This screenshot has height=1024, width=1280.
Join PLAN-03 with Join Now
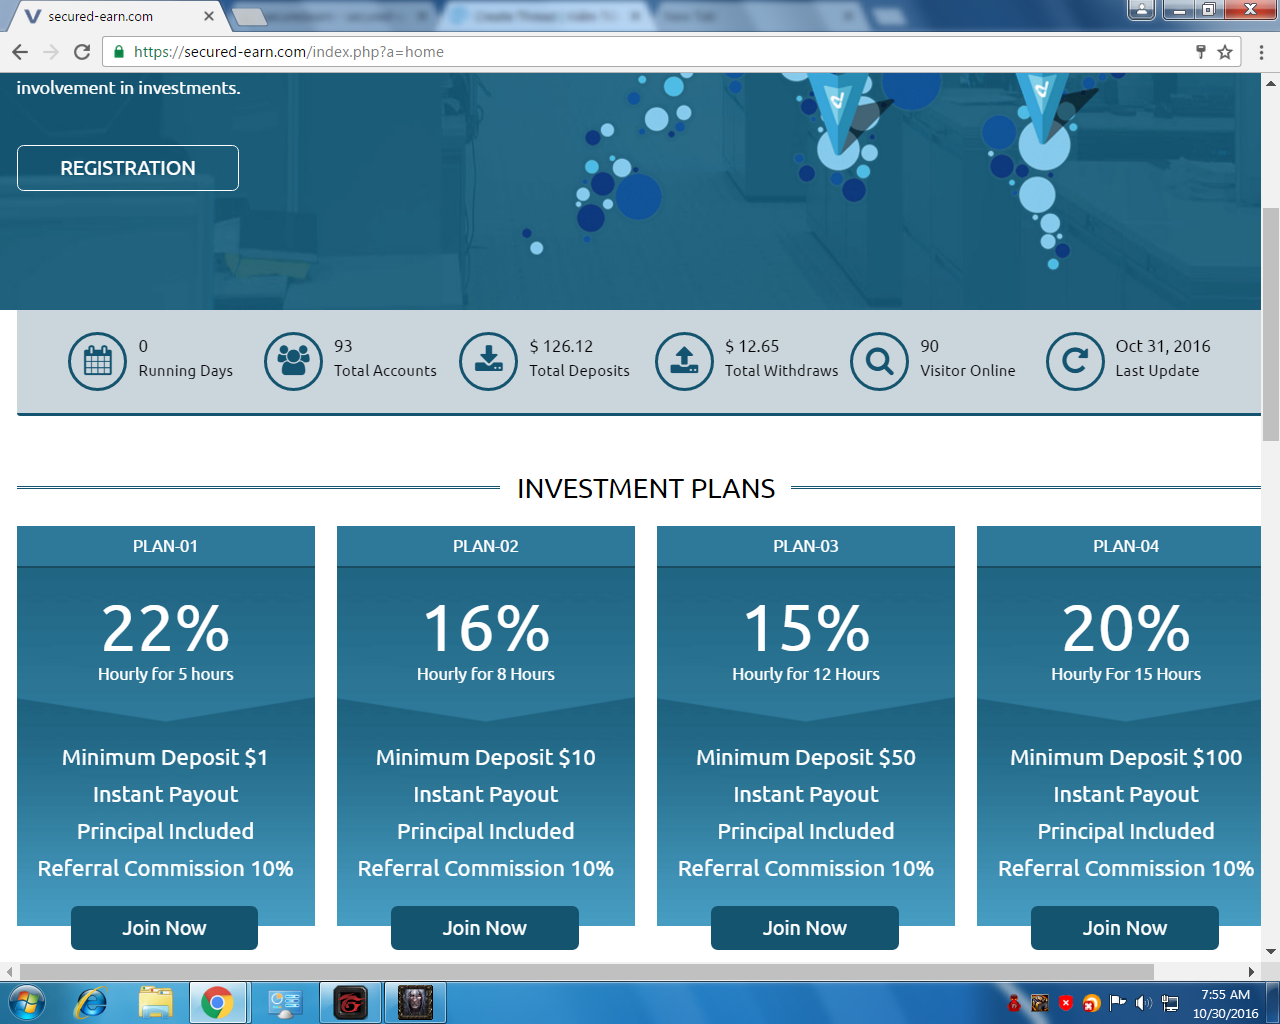(x=804, y=928)
